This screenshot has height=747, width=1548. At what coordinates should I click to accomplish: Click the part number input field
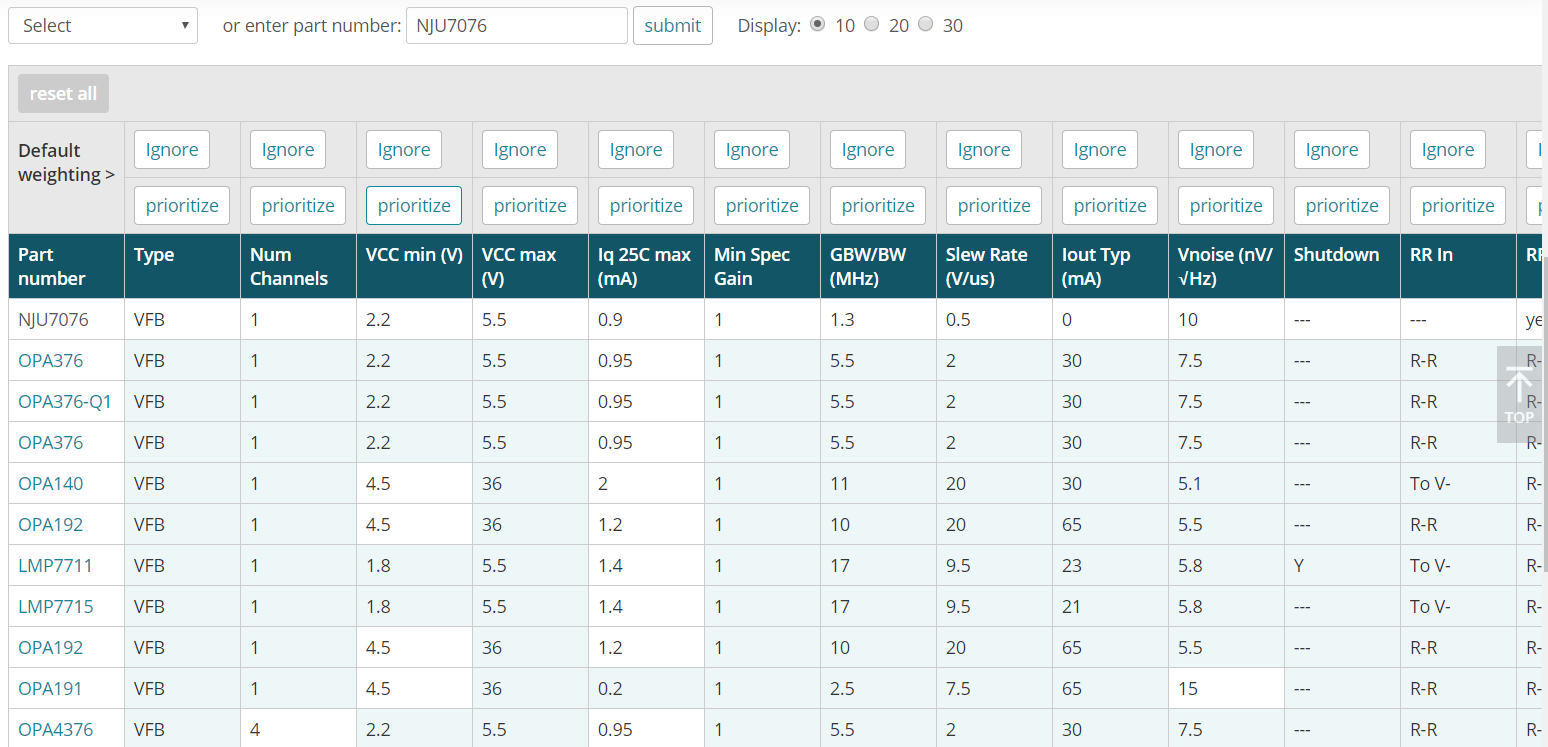coord(516,26)
